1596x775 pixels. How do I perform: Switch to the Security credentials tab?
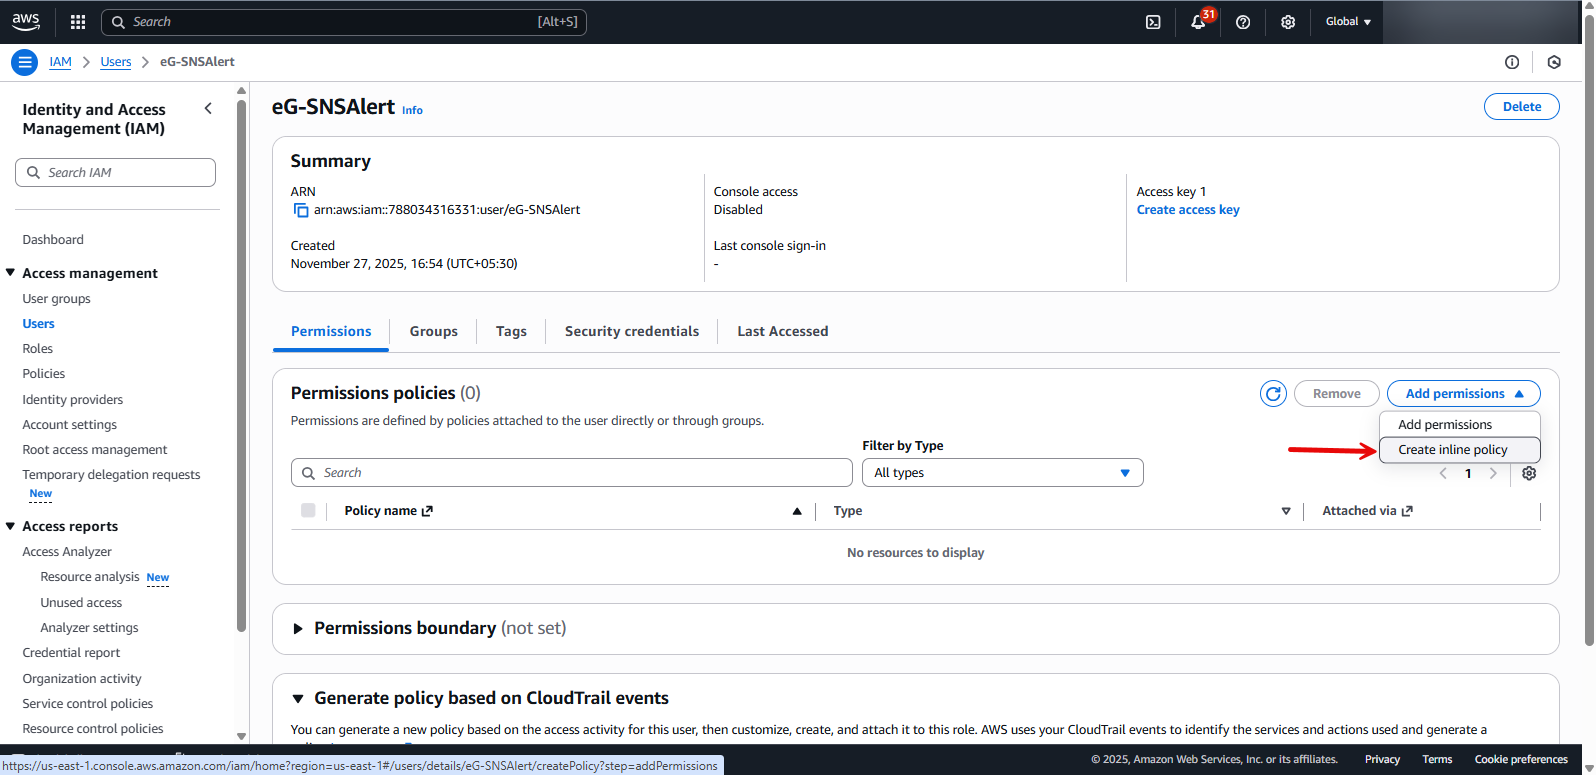tap(631, 332)
